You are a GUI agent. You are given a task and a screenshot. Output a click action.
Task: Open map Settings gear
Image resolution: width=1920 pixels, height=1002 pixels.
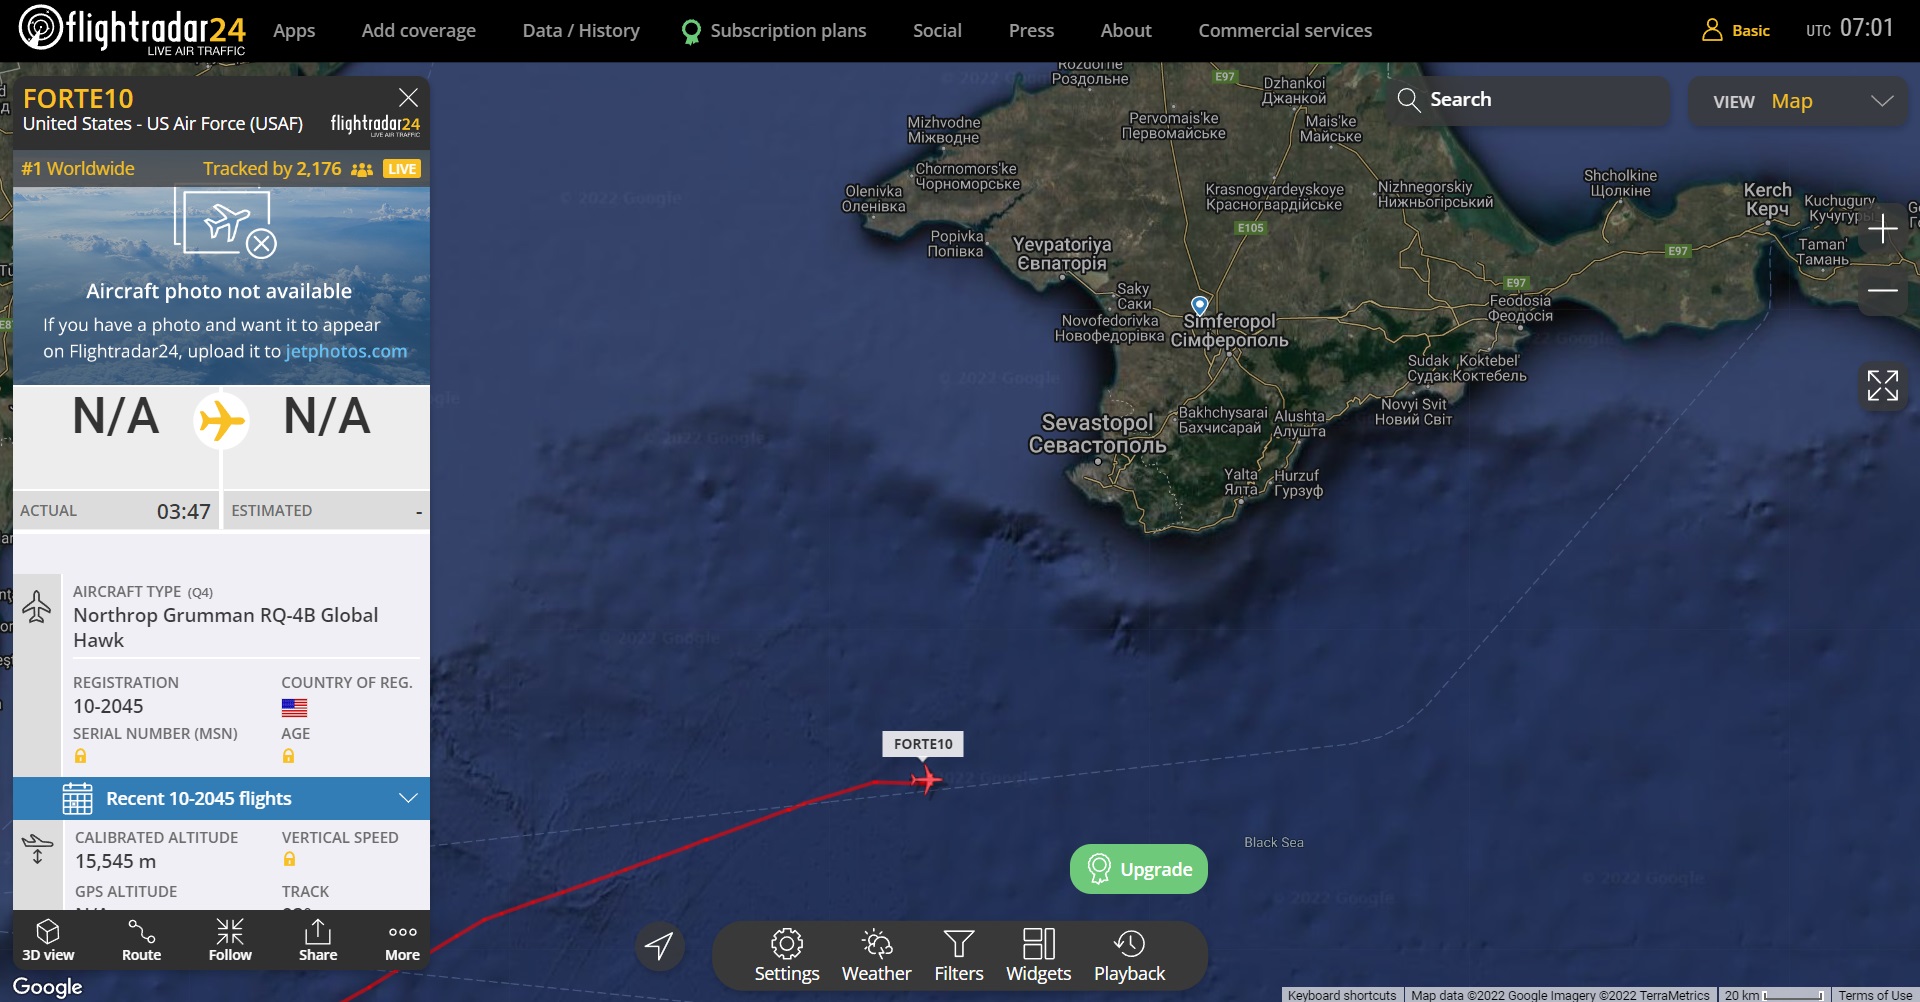point(787,955)
